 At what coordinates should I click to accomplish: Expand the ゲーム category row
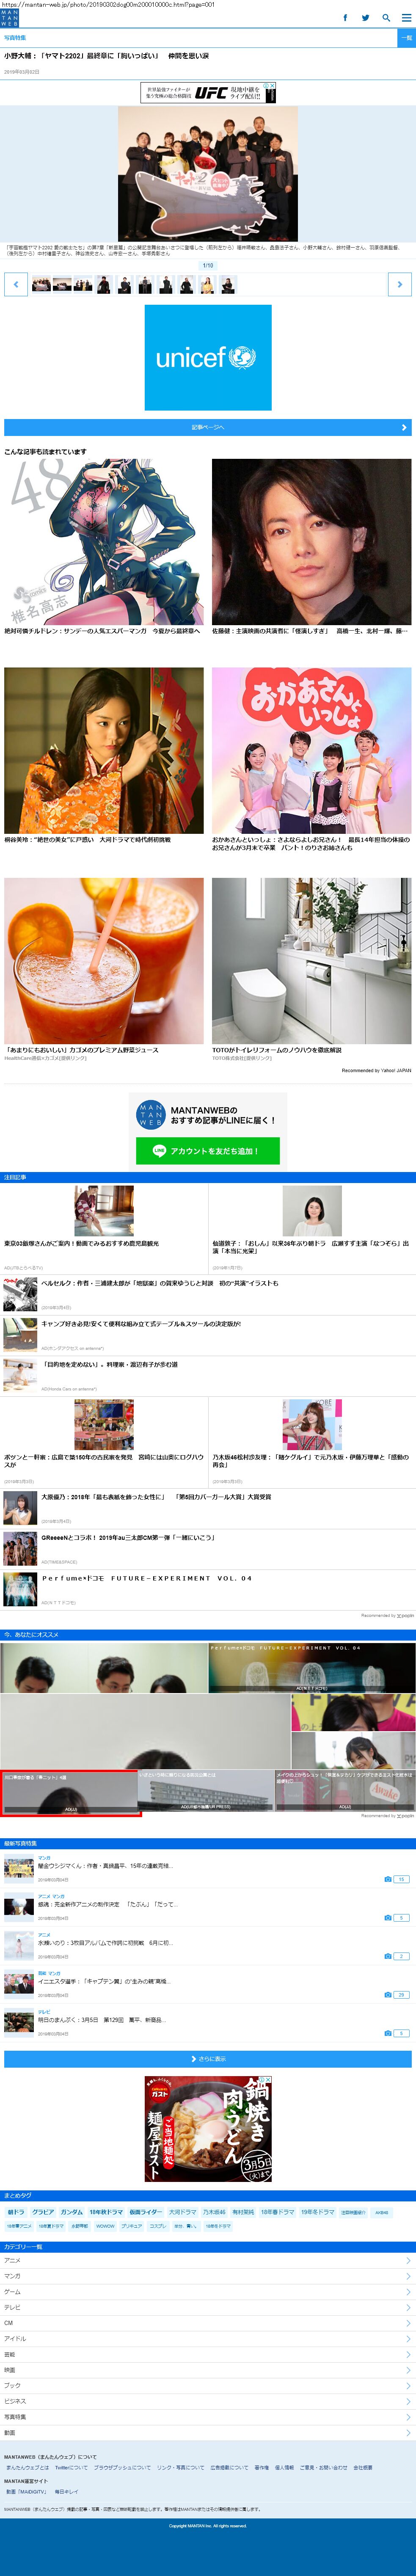pyautogui.click(x=208, y=2291)
